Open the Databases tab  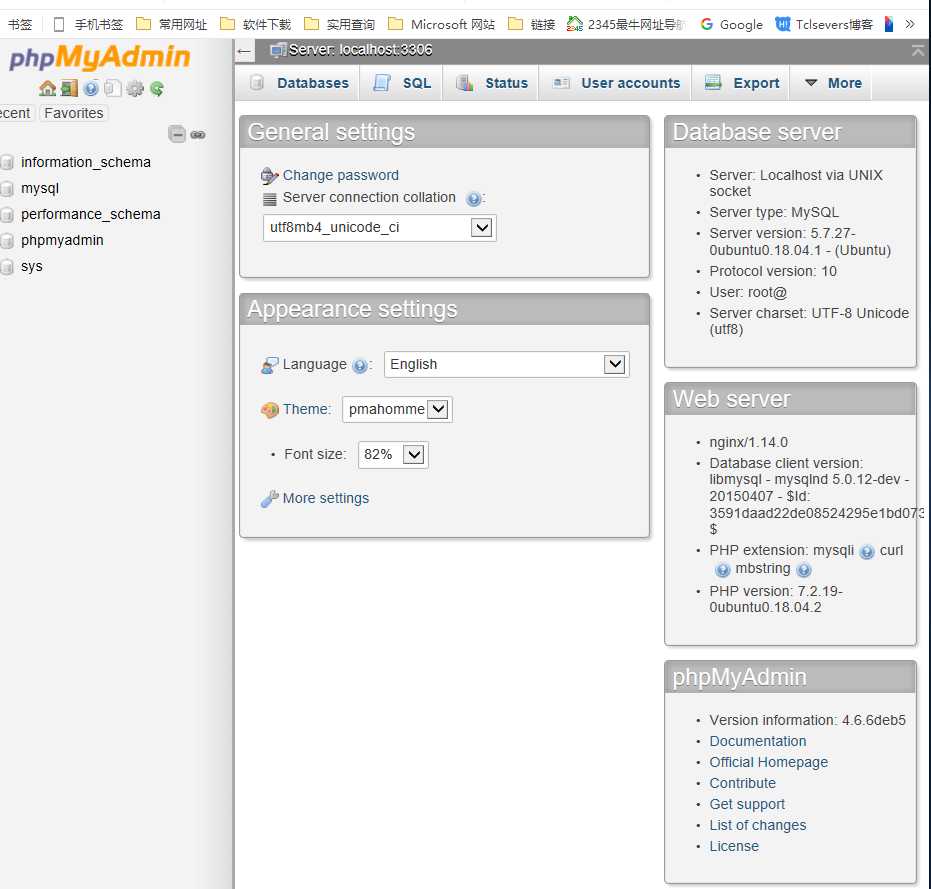[297, 83]
